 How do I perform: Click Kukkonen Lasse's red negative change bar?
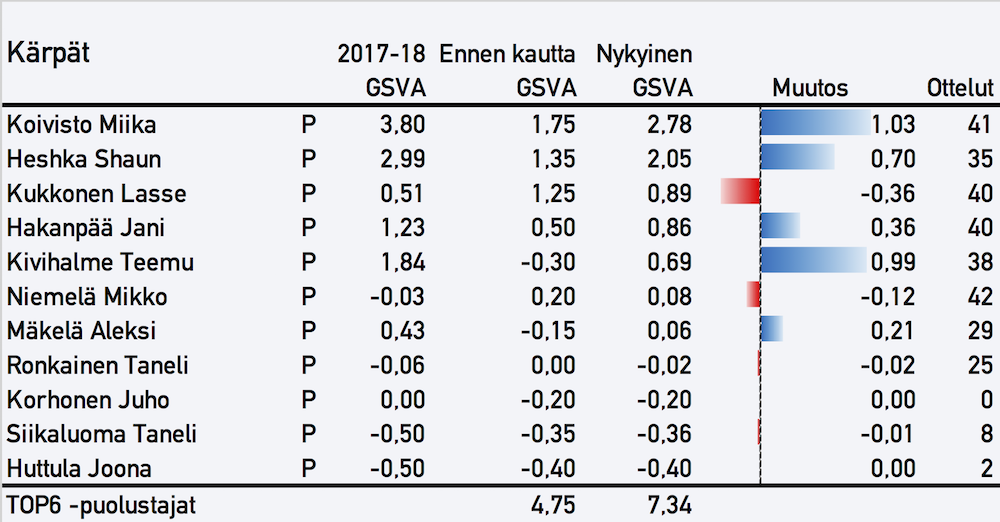point(741,193)
